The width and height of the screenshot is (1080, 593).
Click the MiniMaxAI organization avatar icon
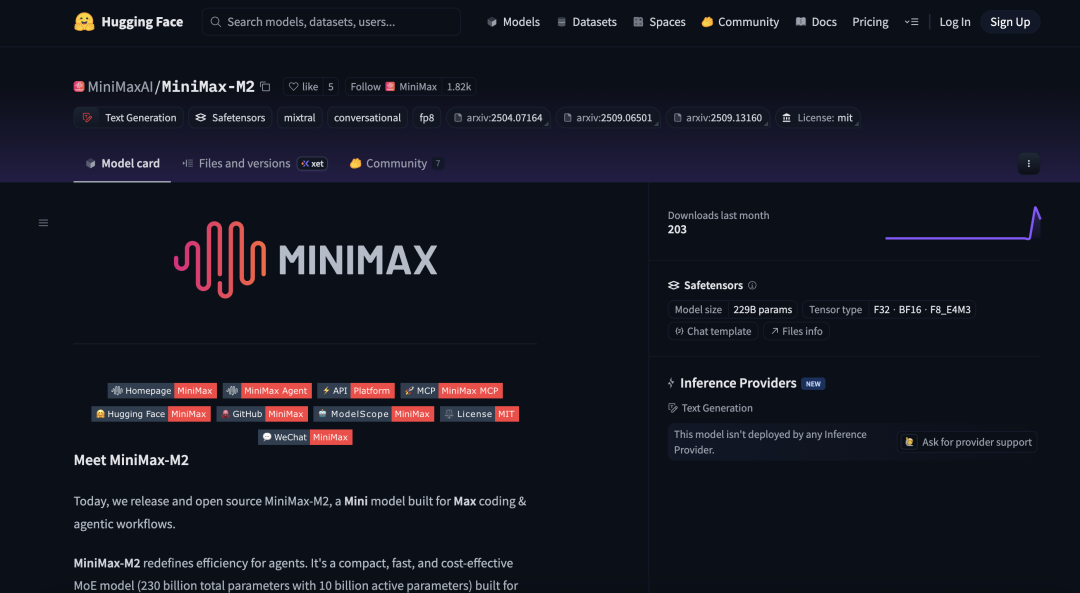pos(79,87)
